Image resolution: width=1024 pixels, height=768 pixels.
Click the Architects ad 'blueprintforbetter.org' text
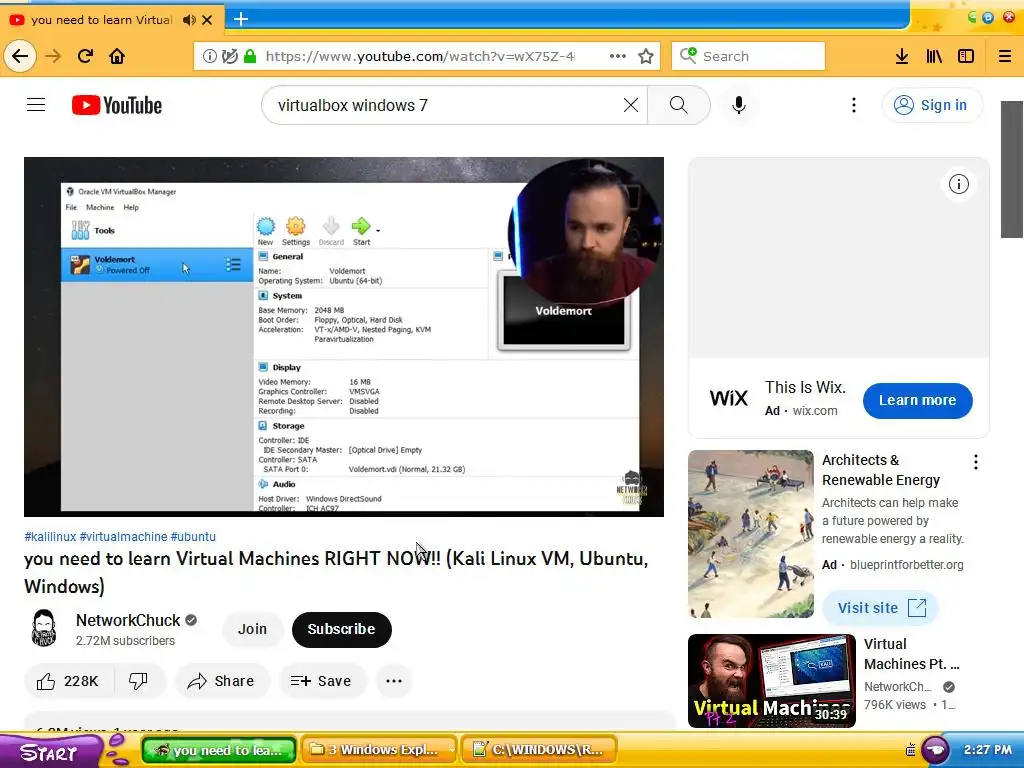(906, 565)
